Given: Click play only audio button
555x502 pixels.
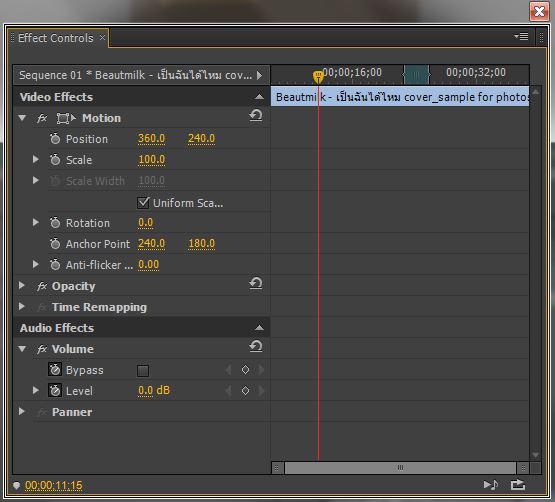Looking at the screenshot, I should [x=491, y=484].
